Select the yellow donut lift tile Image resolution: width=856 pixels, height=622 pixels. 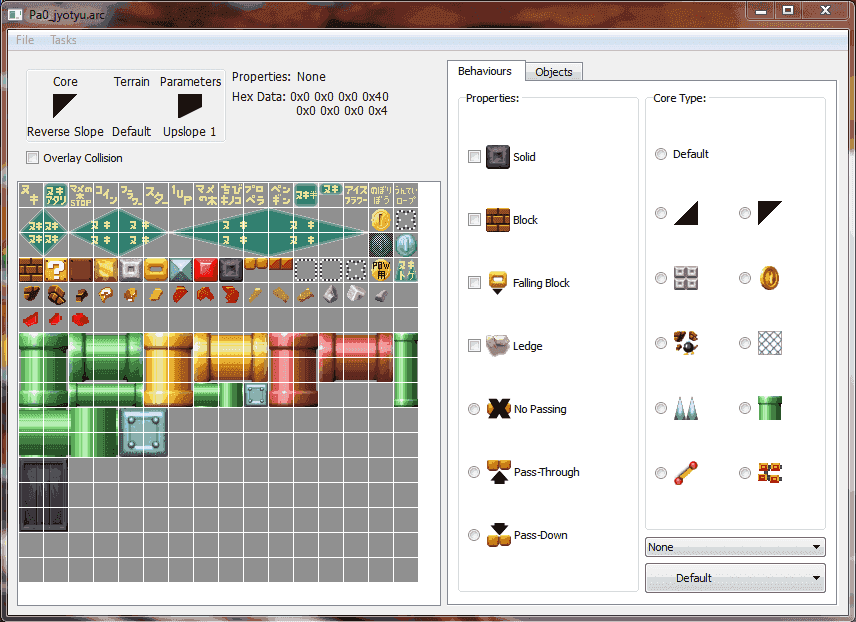pyautogui.click(x=156, y=269)
